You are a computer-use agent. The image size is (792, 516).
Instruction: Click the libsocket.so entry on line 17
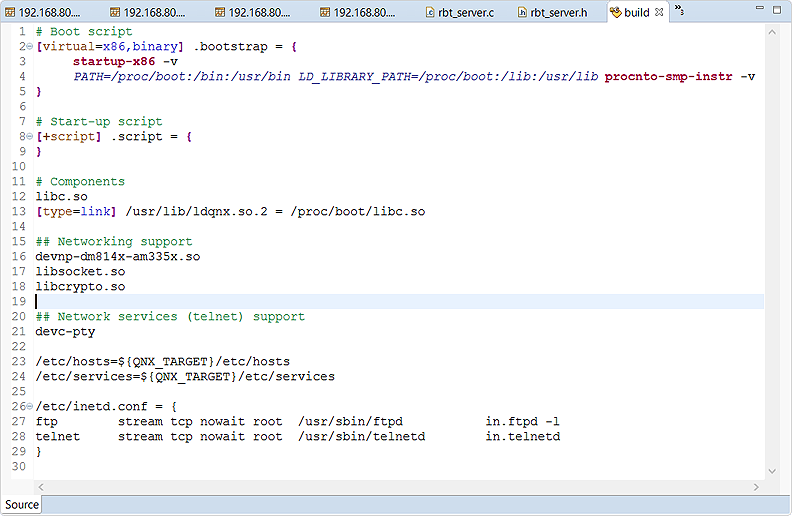pos(80,272)
